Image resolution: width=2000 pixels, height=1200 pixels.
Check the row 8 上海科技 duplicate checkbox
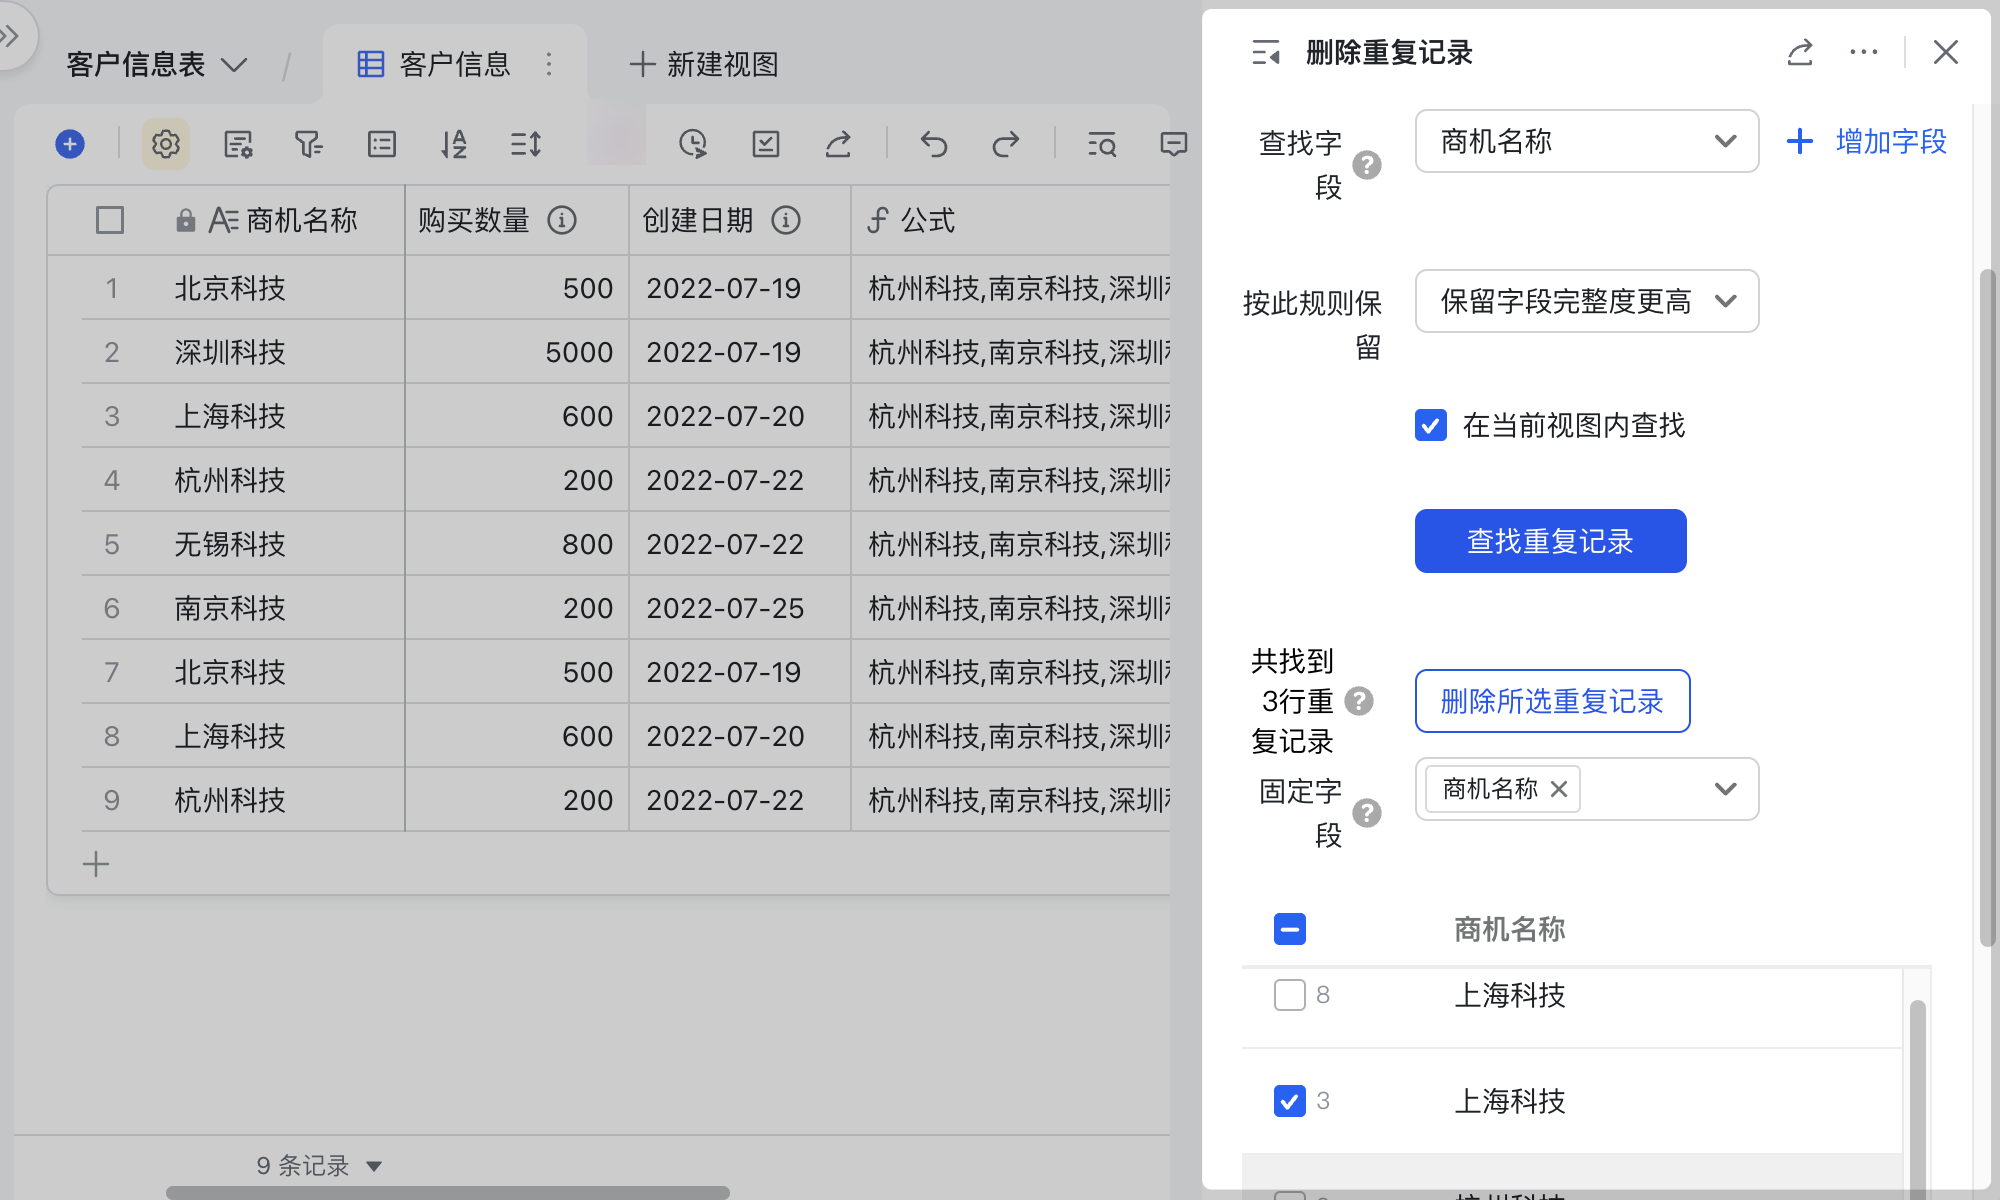(x=1290, y=995)
